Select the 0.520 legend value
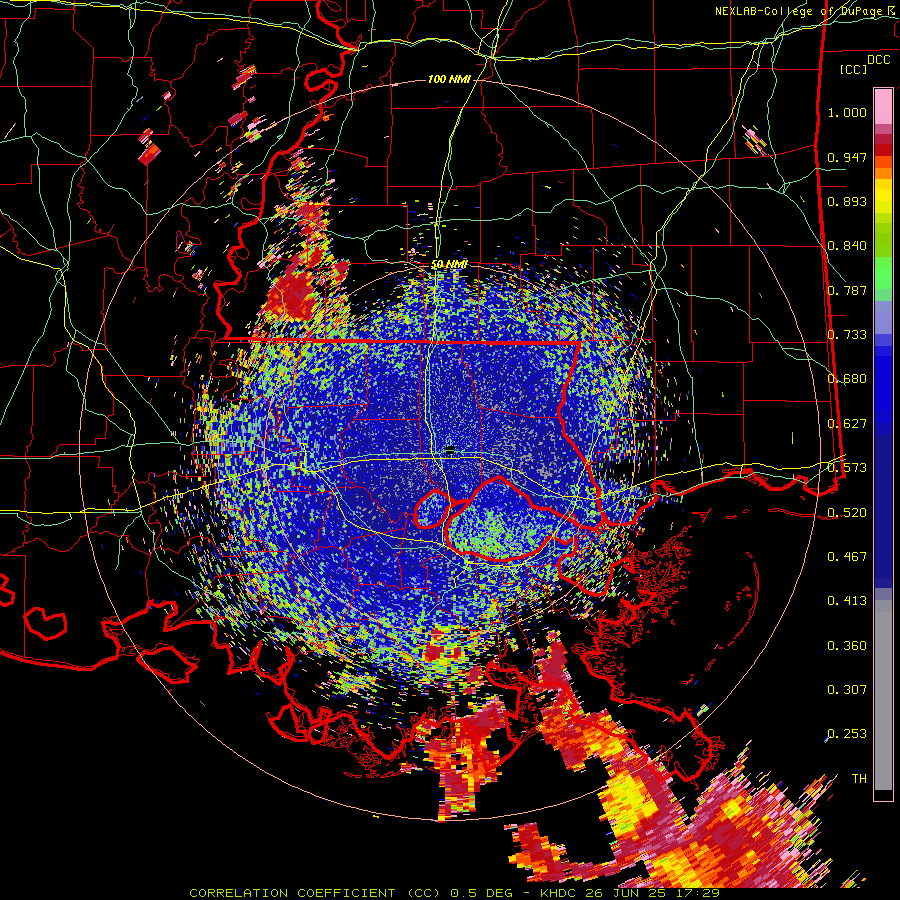 (x=847, y=512)
